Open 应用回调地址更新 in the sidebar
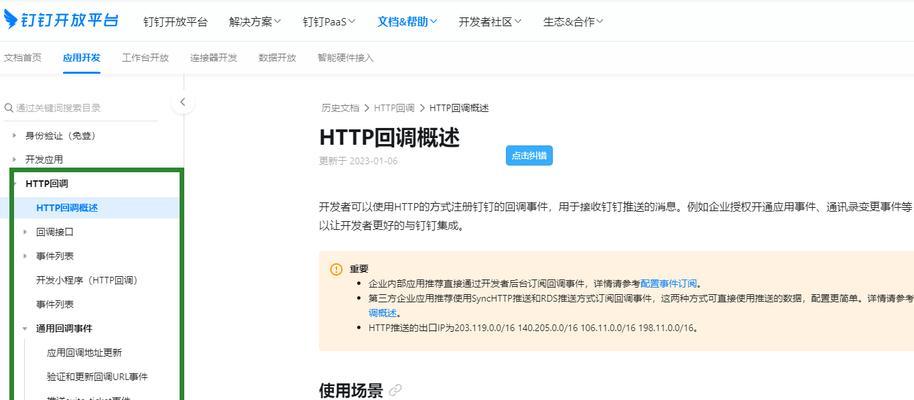This screenshot has width=914, height=400. click(x=85, y=353)
